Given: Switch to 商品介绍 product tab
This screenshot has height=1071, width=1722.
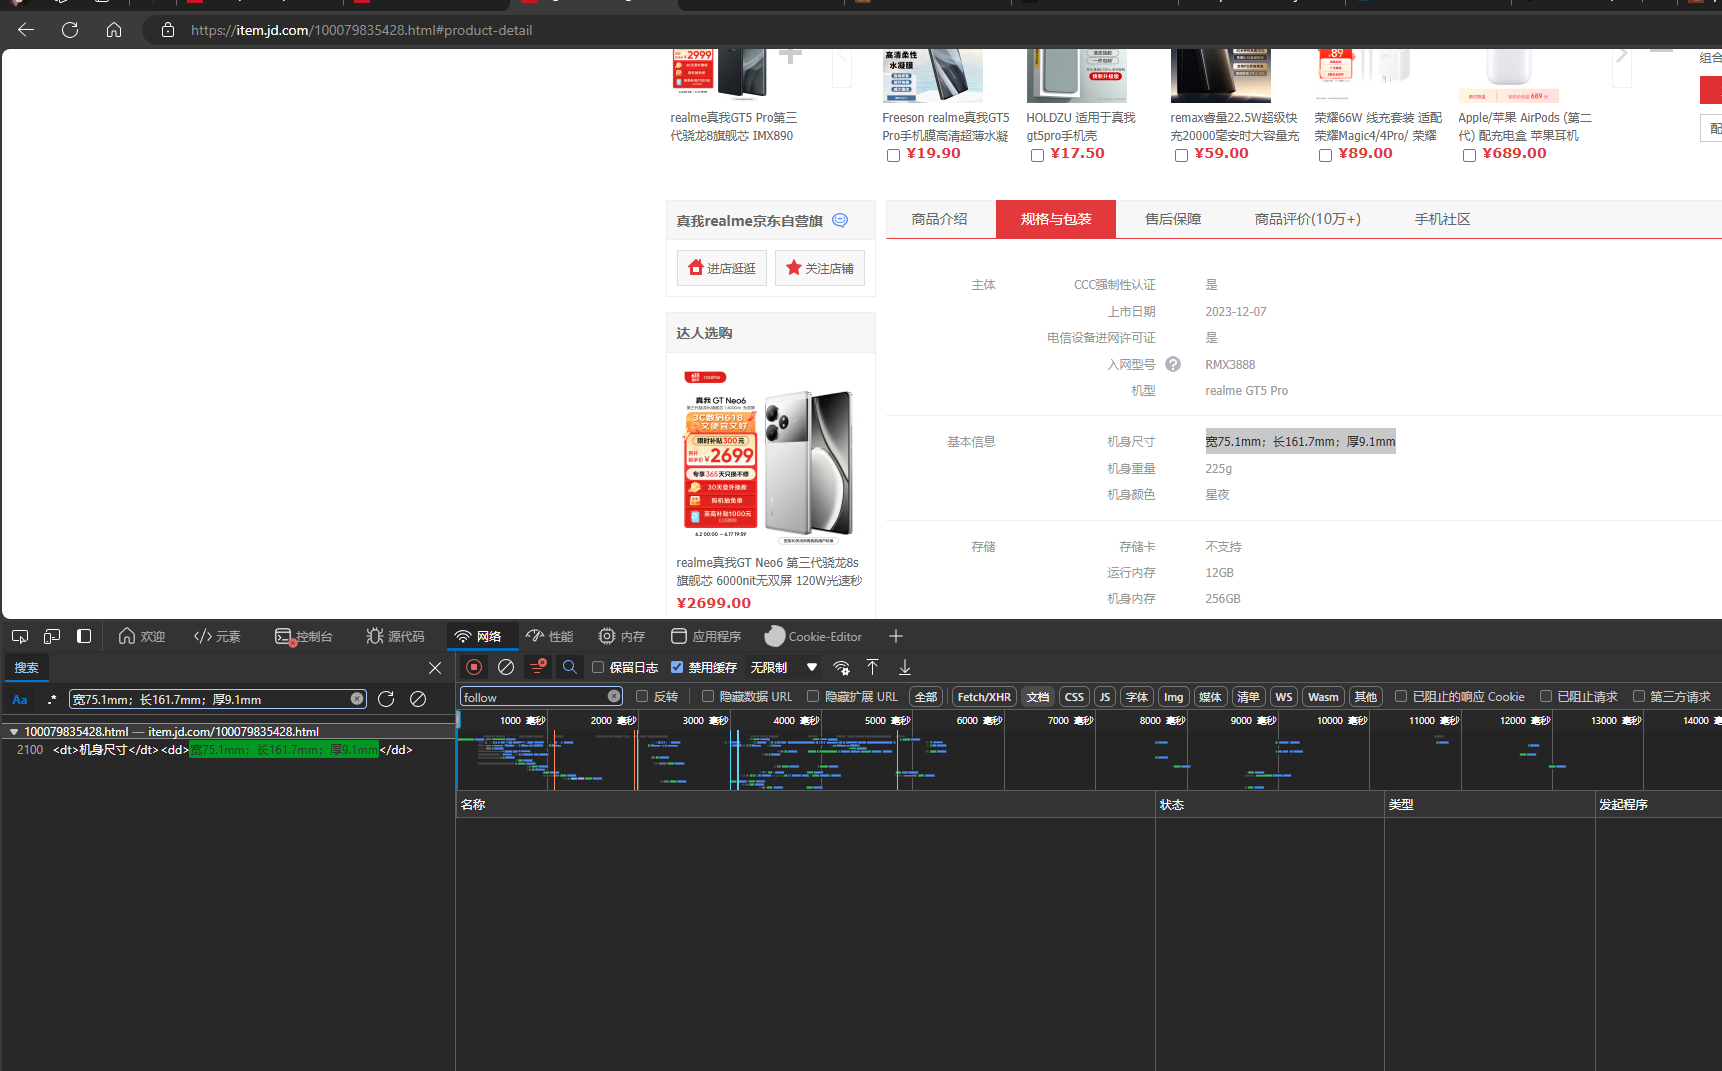Looking at the screenshot, I should click(939, 219).
